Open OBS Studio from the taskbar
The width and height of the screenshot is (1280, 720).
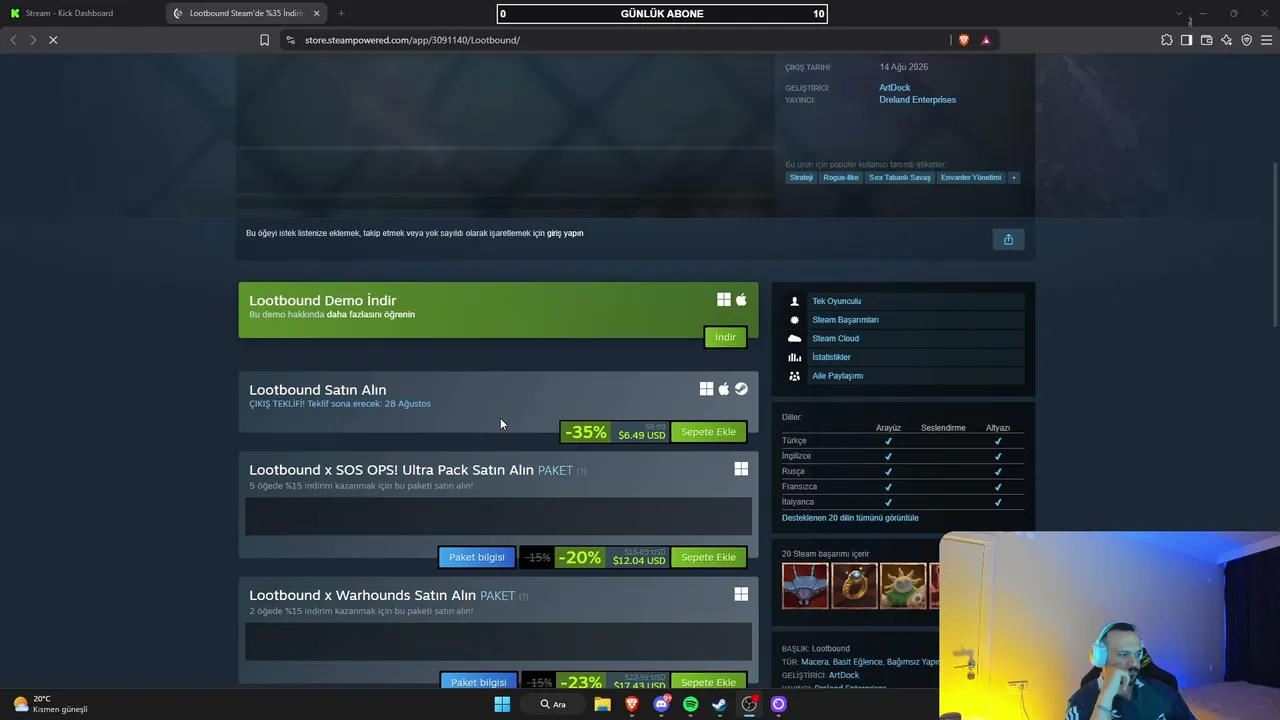point(749,704)
